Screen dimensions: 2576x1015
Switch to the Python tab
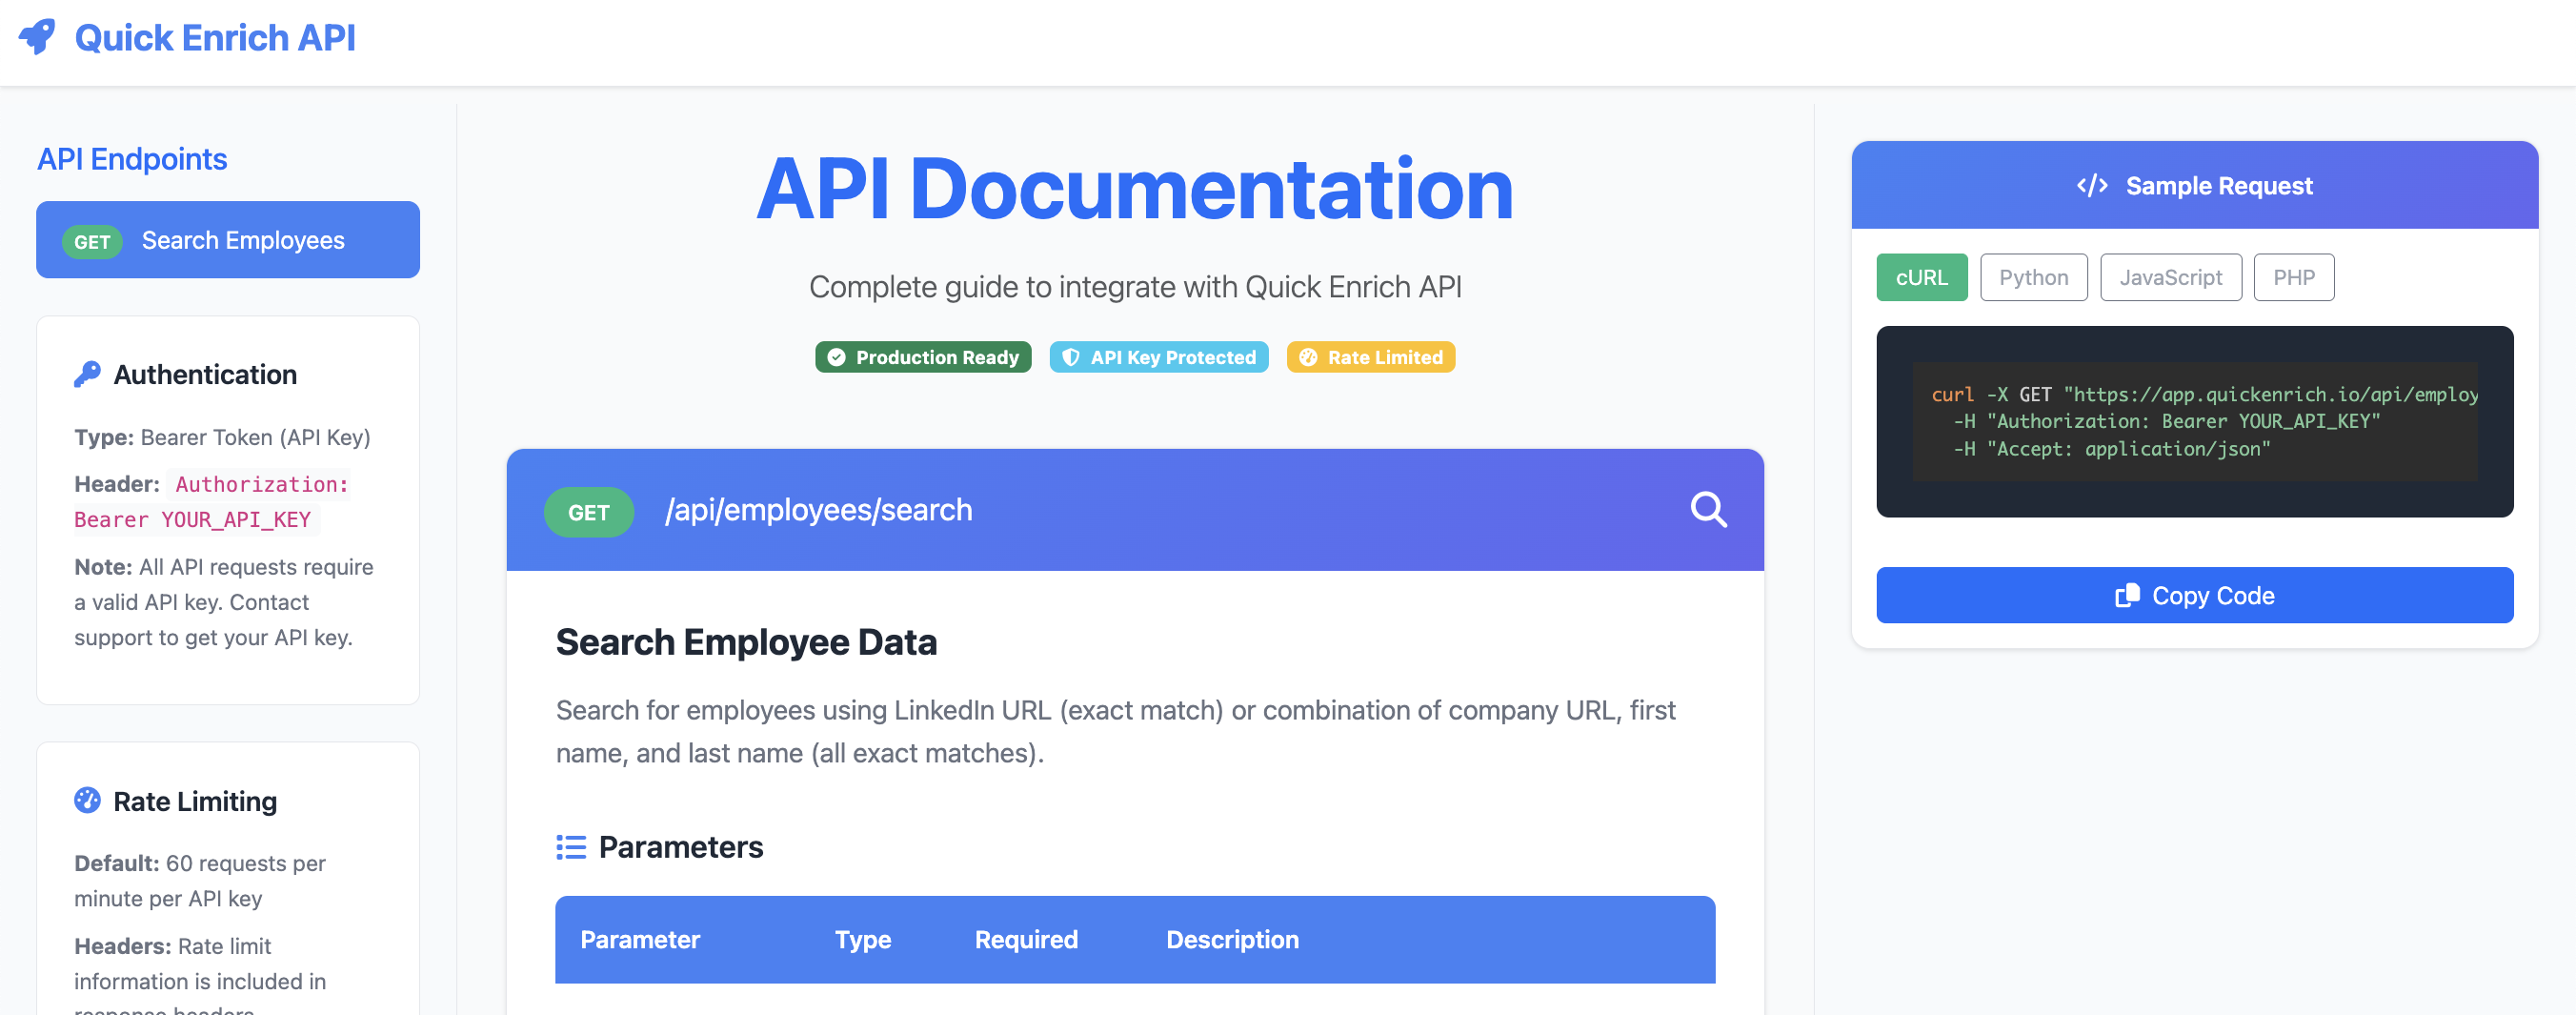point(2033,277)
